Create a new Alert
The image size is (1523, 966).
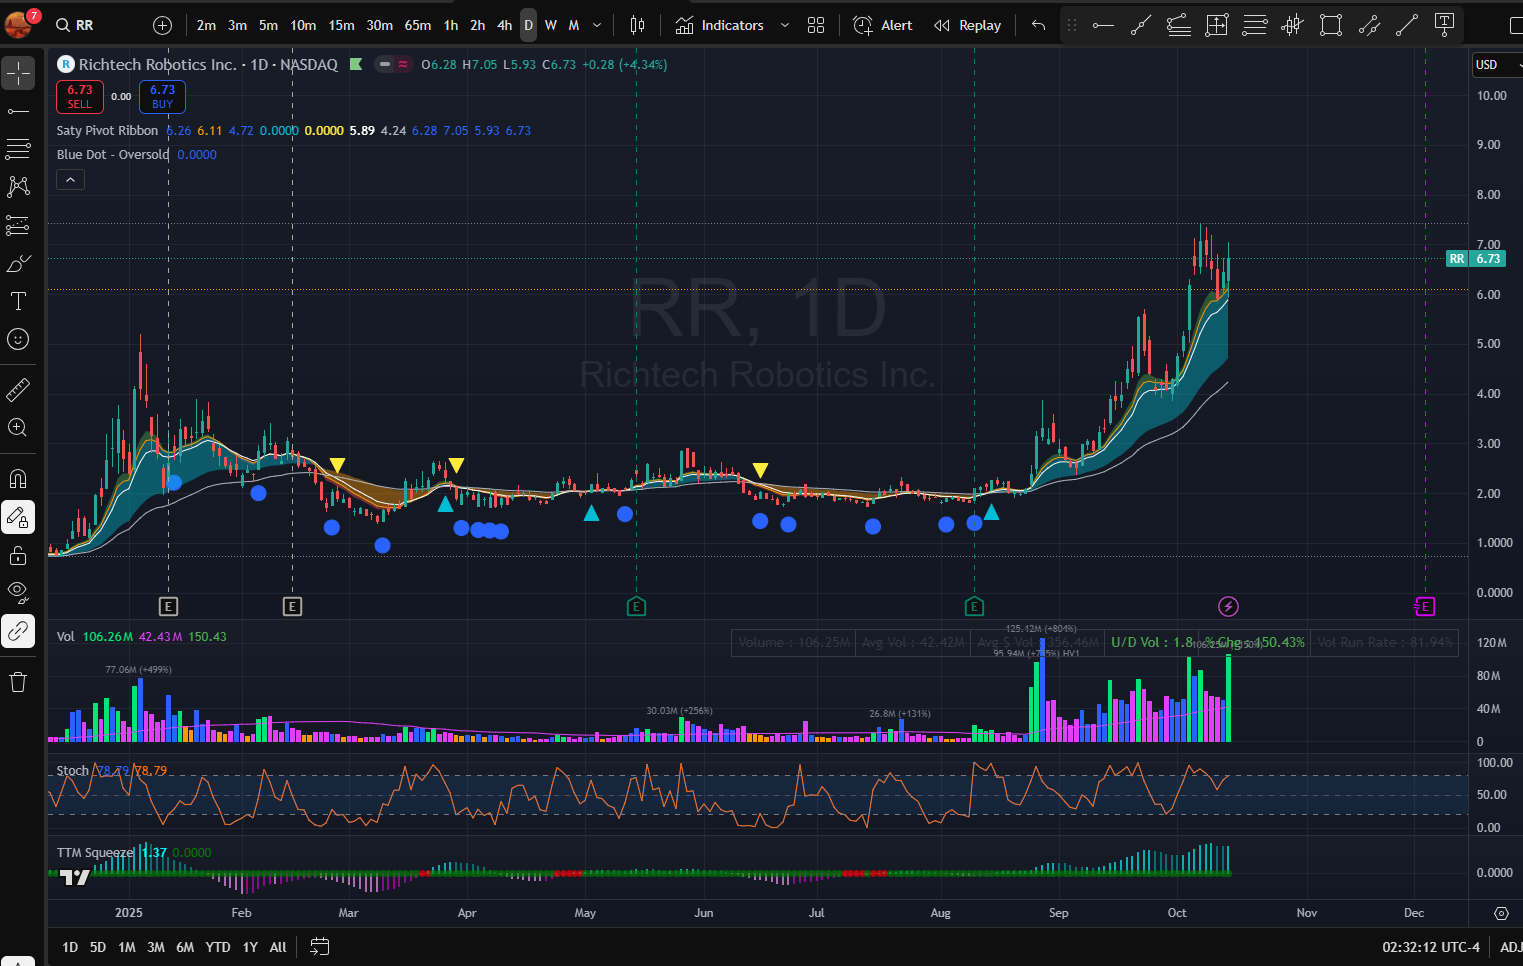883,25
